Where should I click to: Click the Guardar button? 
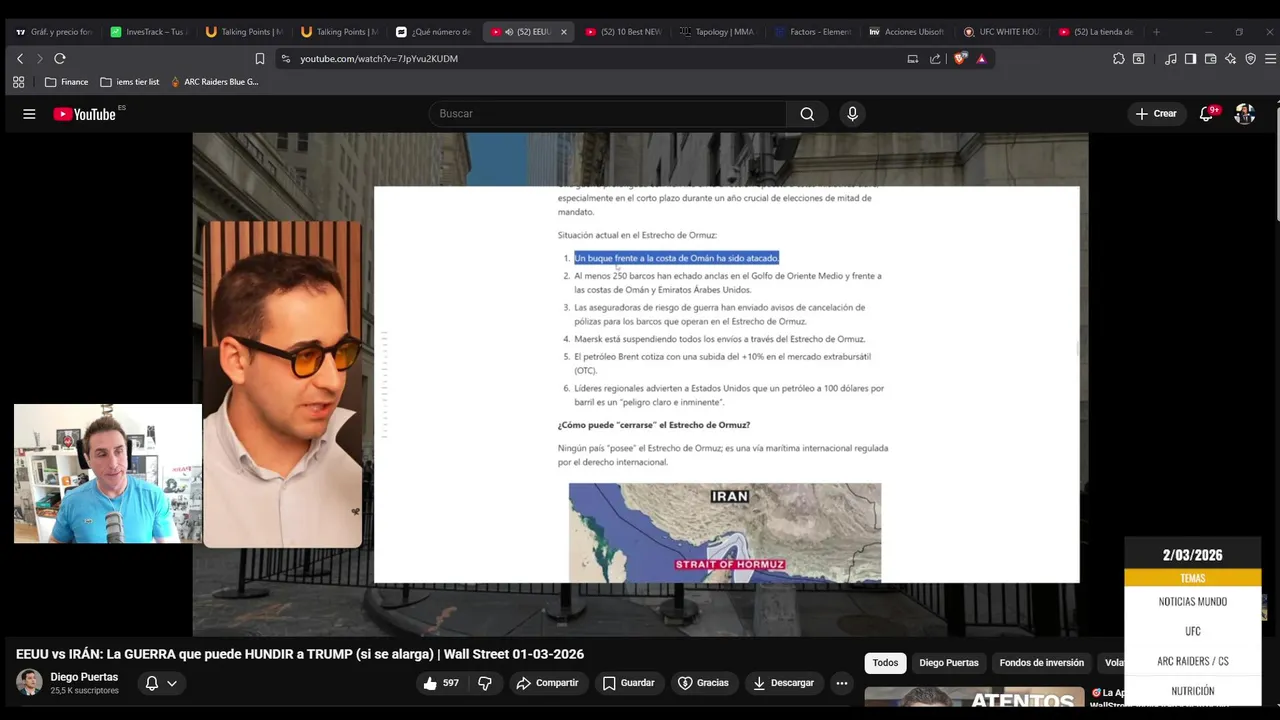coord(628,683)
